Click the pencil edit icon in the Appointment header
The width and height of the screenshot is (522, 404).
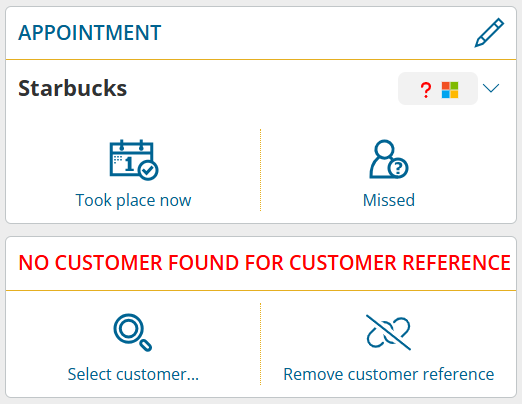coord(489,33)
